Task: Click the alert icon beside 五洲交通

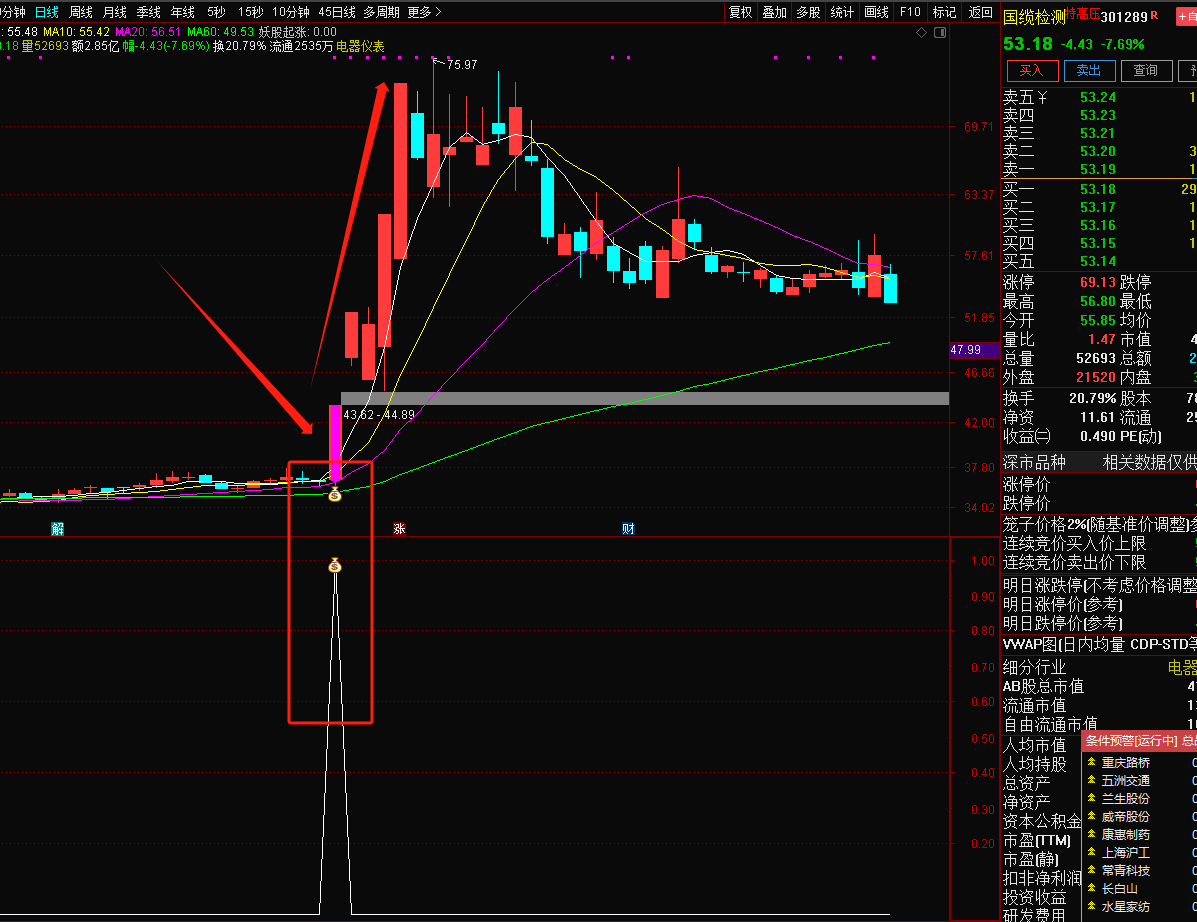Action: (x=1092, y=780)
